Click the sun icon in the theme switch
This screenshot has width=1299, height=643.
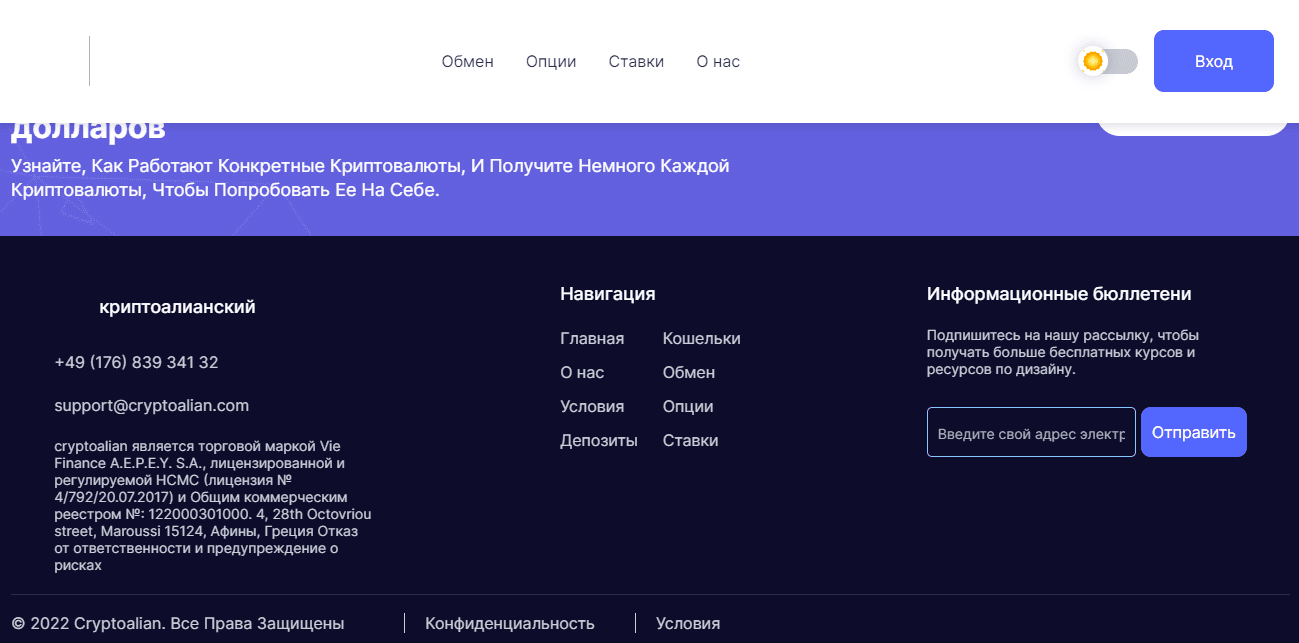[1091, 61]
